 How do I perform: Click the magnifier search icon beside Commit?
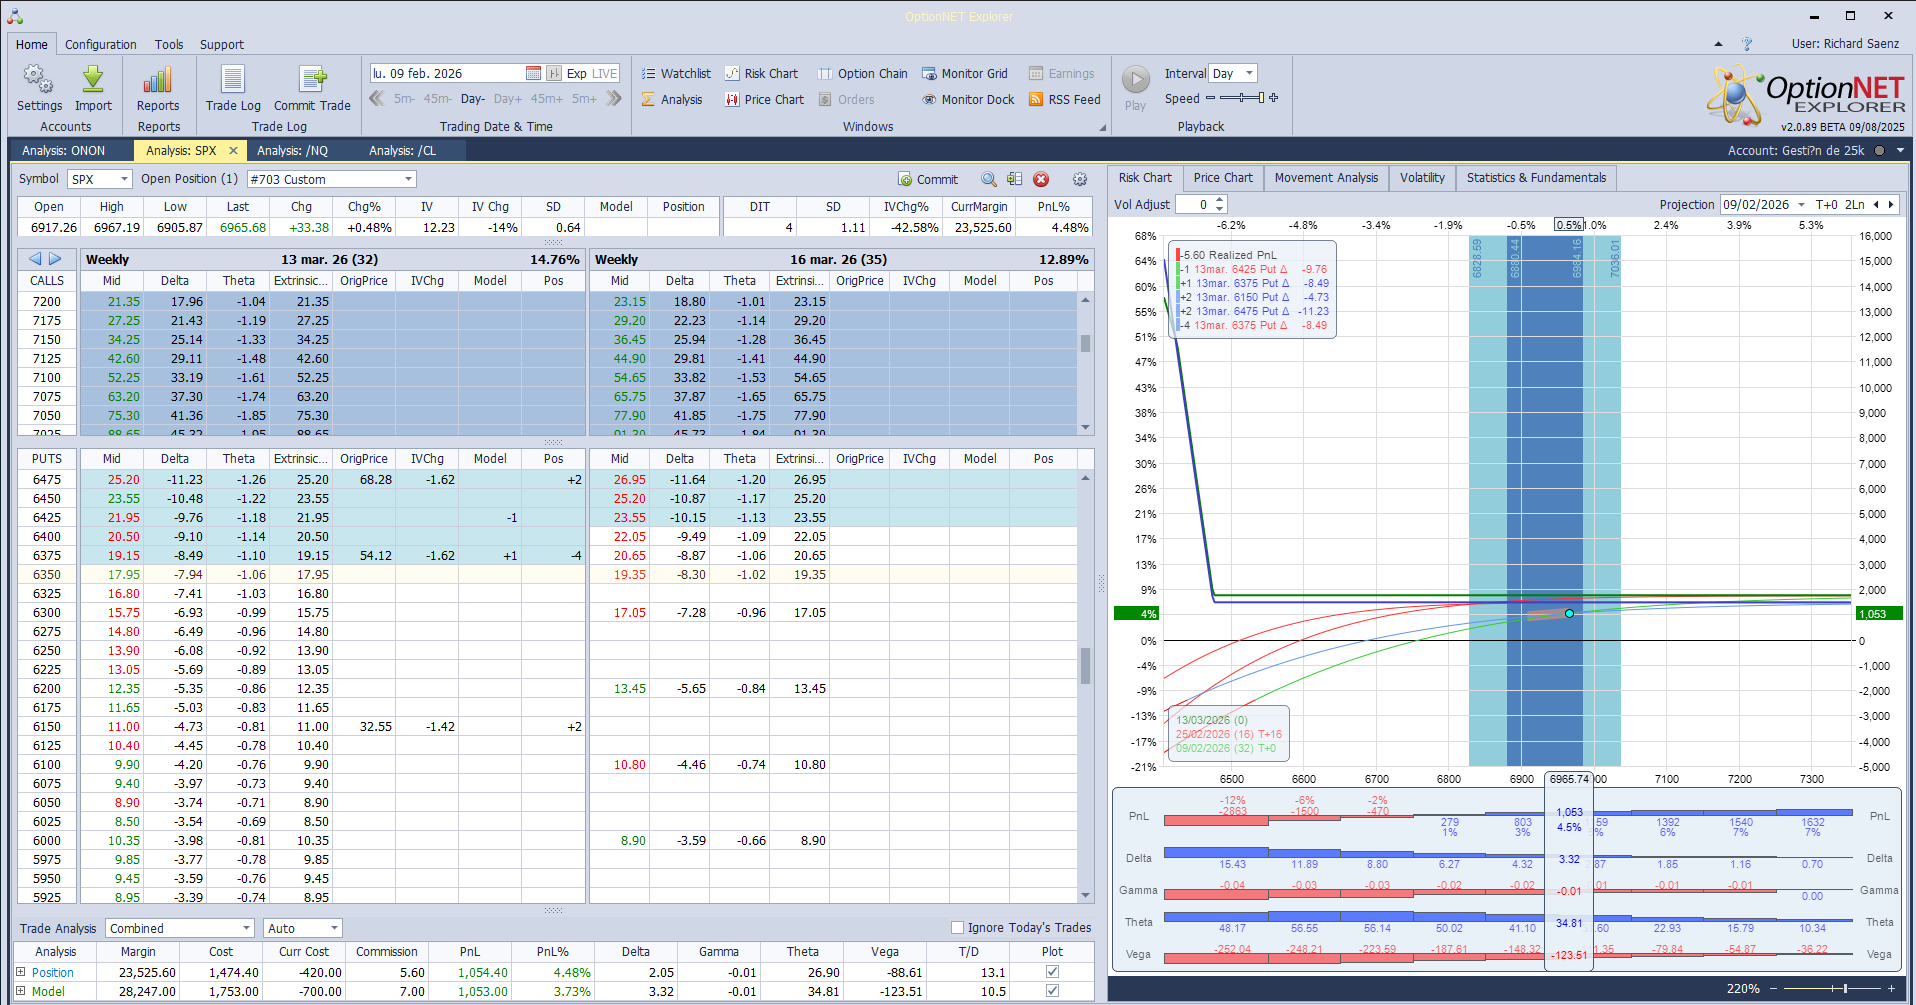point(988,179)
